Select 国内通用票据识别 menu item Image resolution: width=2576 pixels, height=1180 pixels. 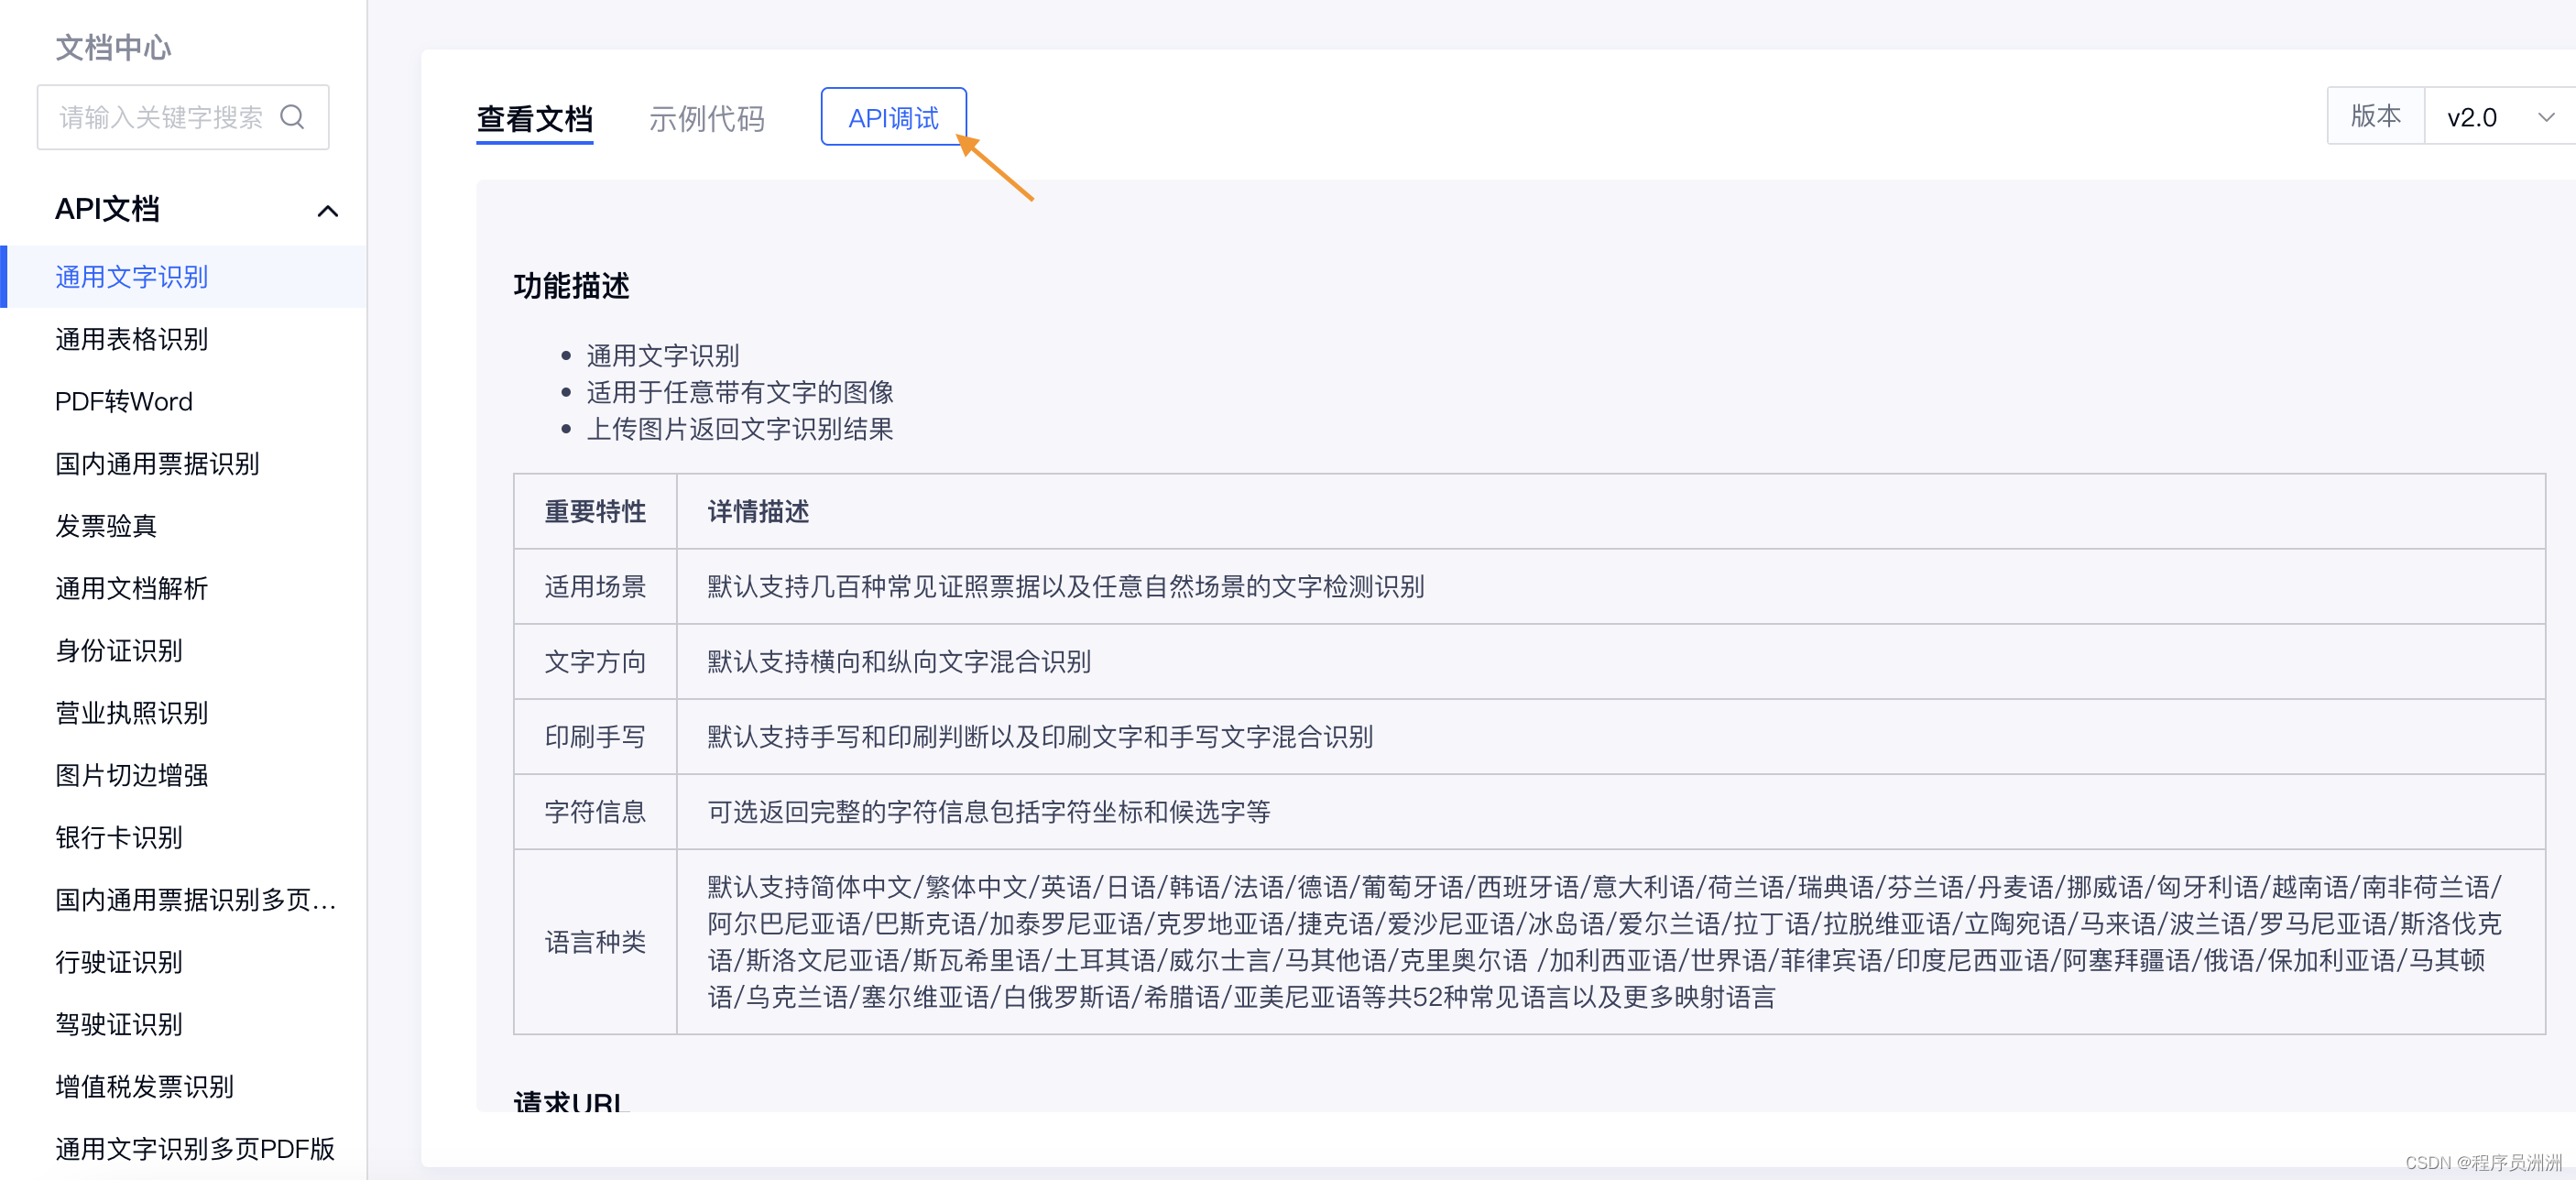point(157,464)
